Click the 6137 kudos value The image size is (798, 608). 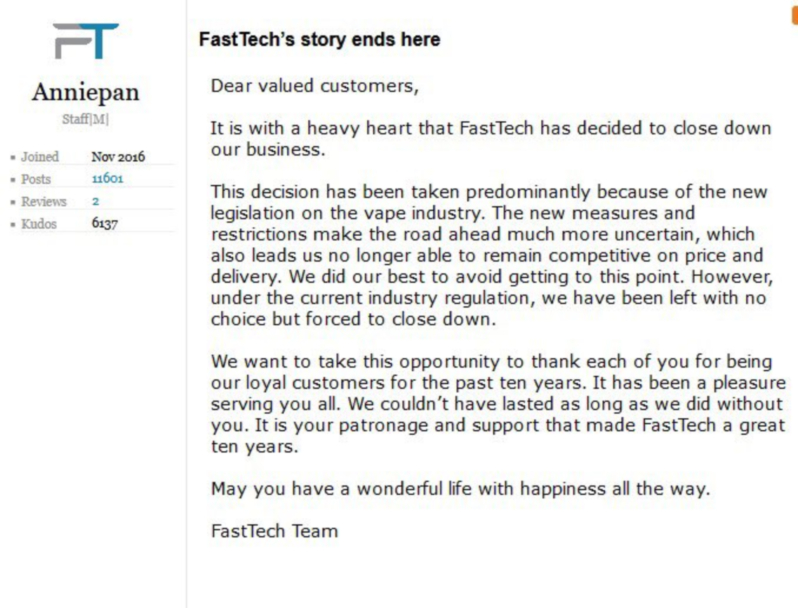coord(105,223)
